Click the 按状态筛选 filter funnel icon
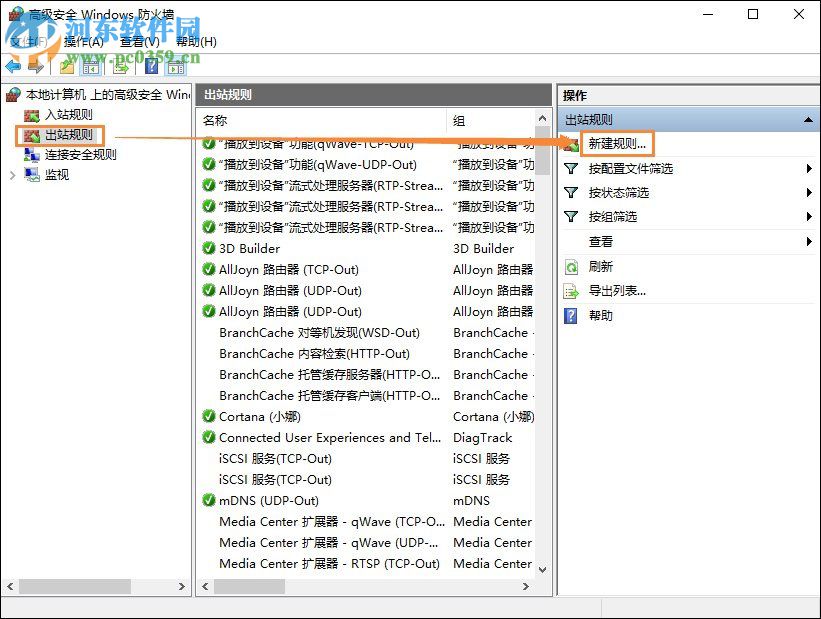The width and height of the screenshot is (821, 619). tap(572, 191)
